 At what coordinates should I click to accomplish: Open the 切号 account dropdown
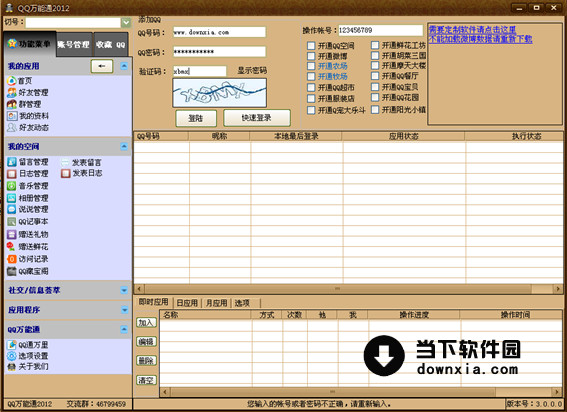point(126,22)
